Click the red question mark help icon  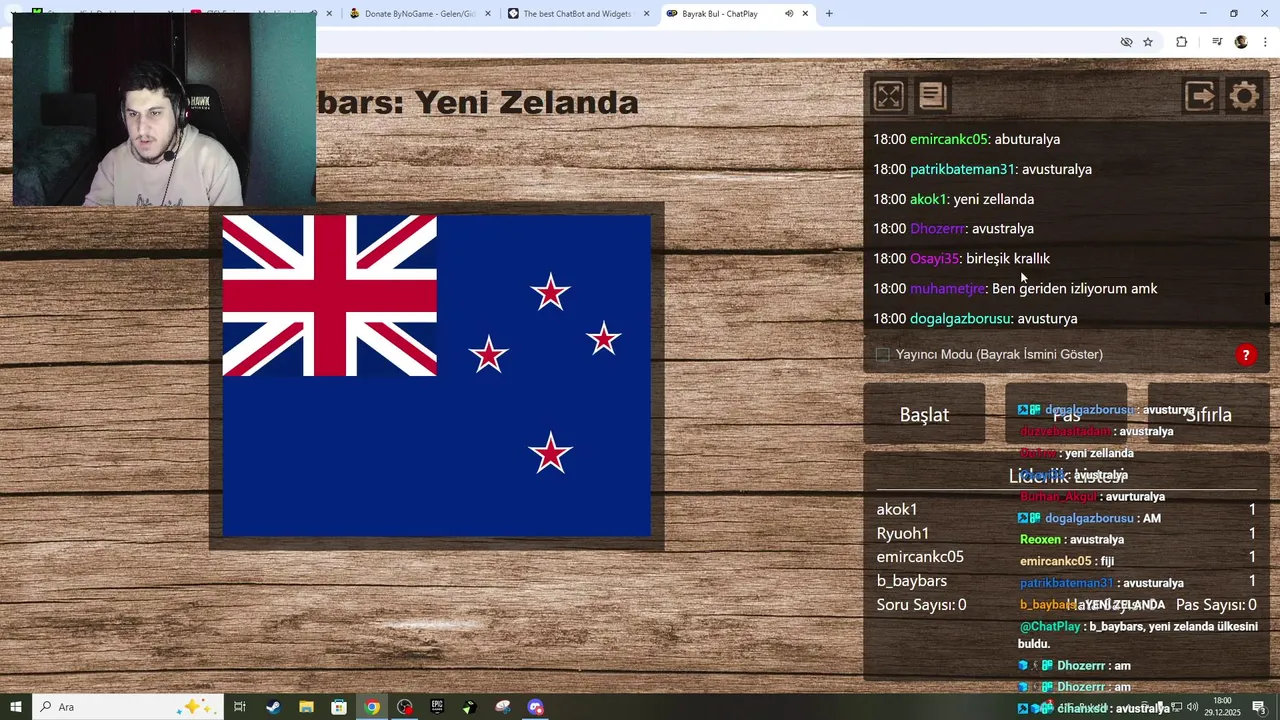[1245, 355]
